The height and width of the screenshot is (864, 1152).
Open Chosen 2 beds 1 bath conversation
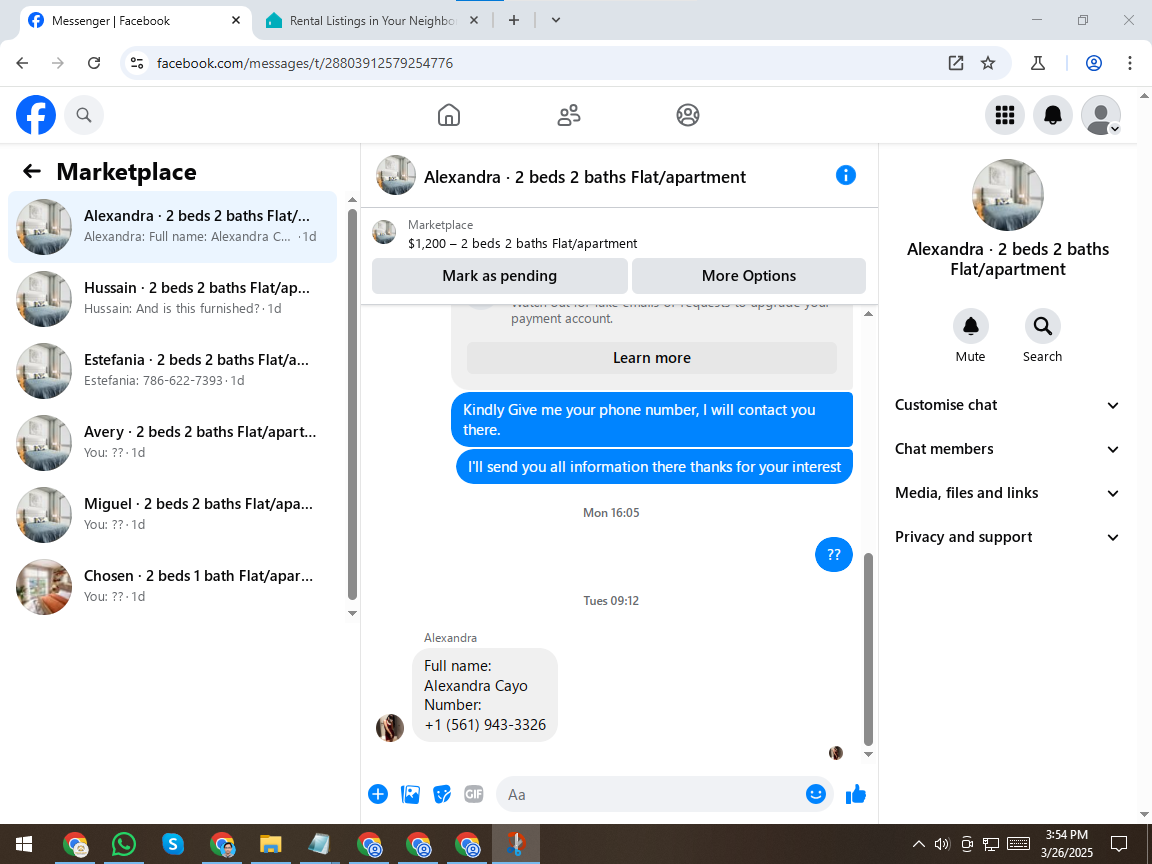173,587
